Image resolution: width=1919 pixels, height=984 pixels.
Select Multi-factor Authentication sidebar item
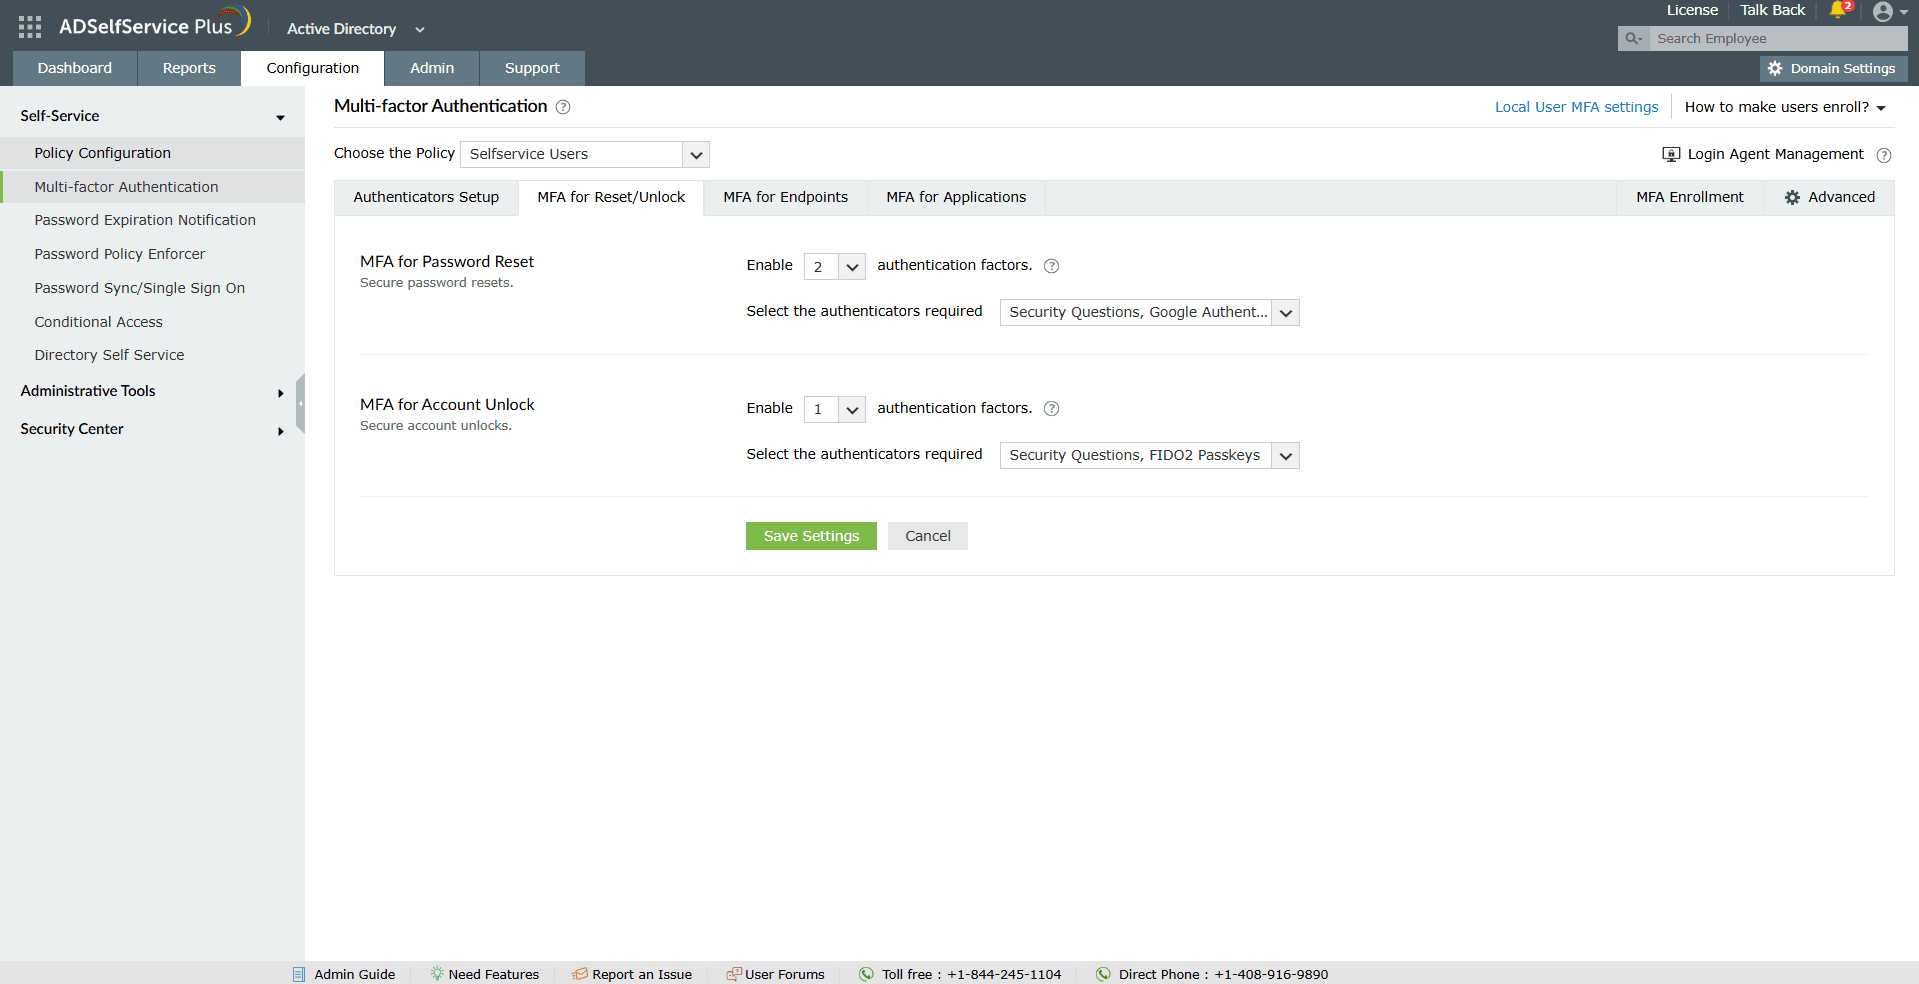152,187
